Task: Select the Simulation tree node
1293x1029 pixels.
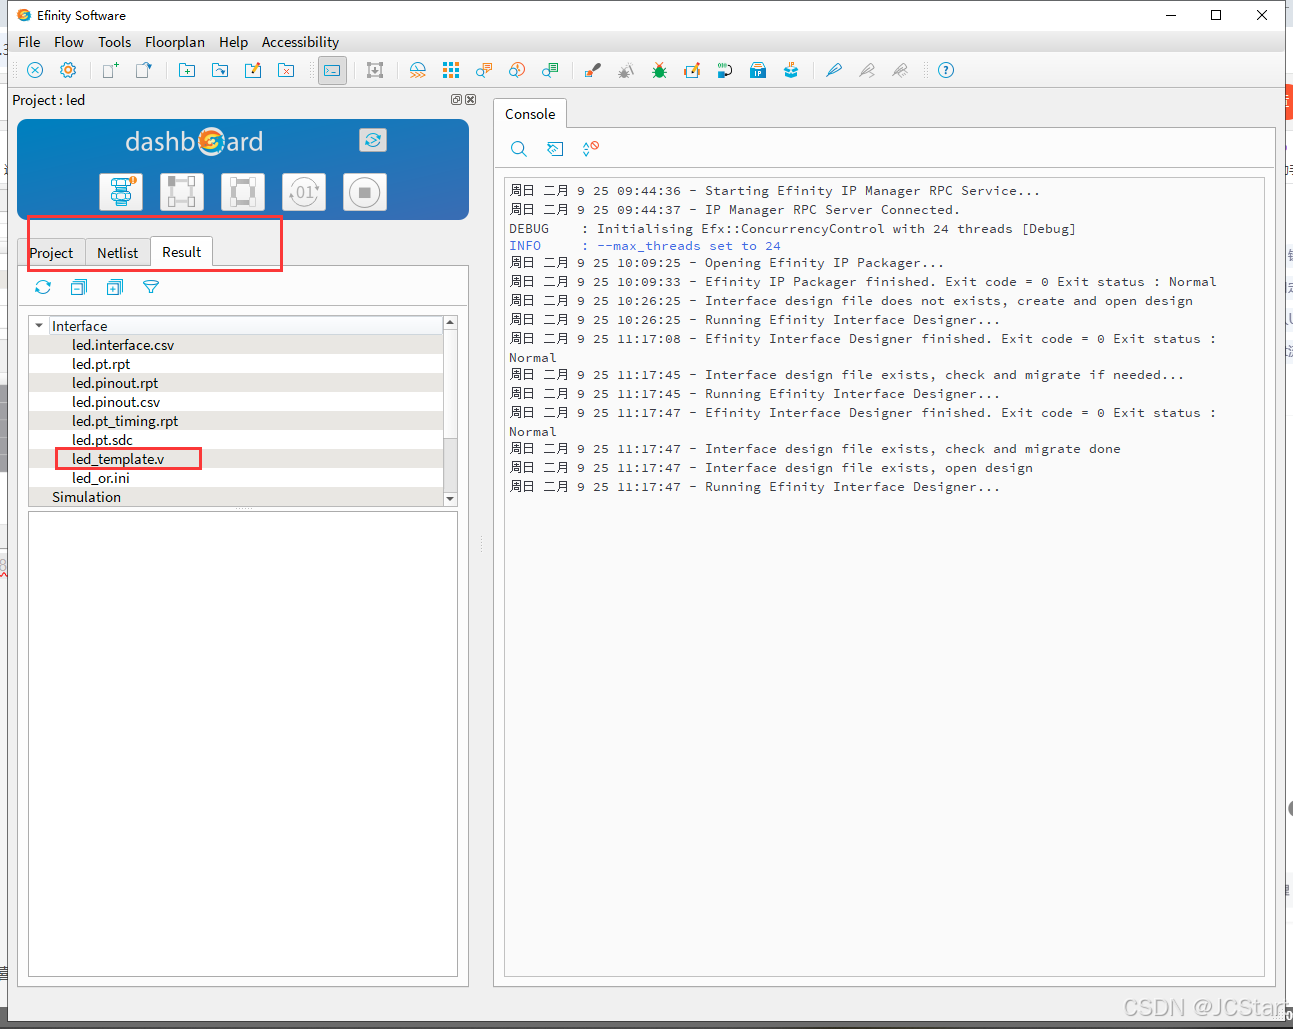Action: click(x=86, y=497)
